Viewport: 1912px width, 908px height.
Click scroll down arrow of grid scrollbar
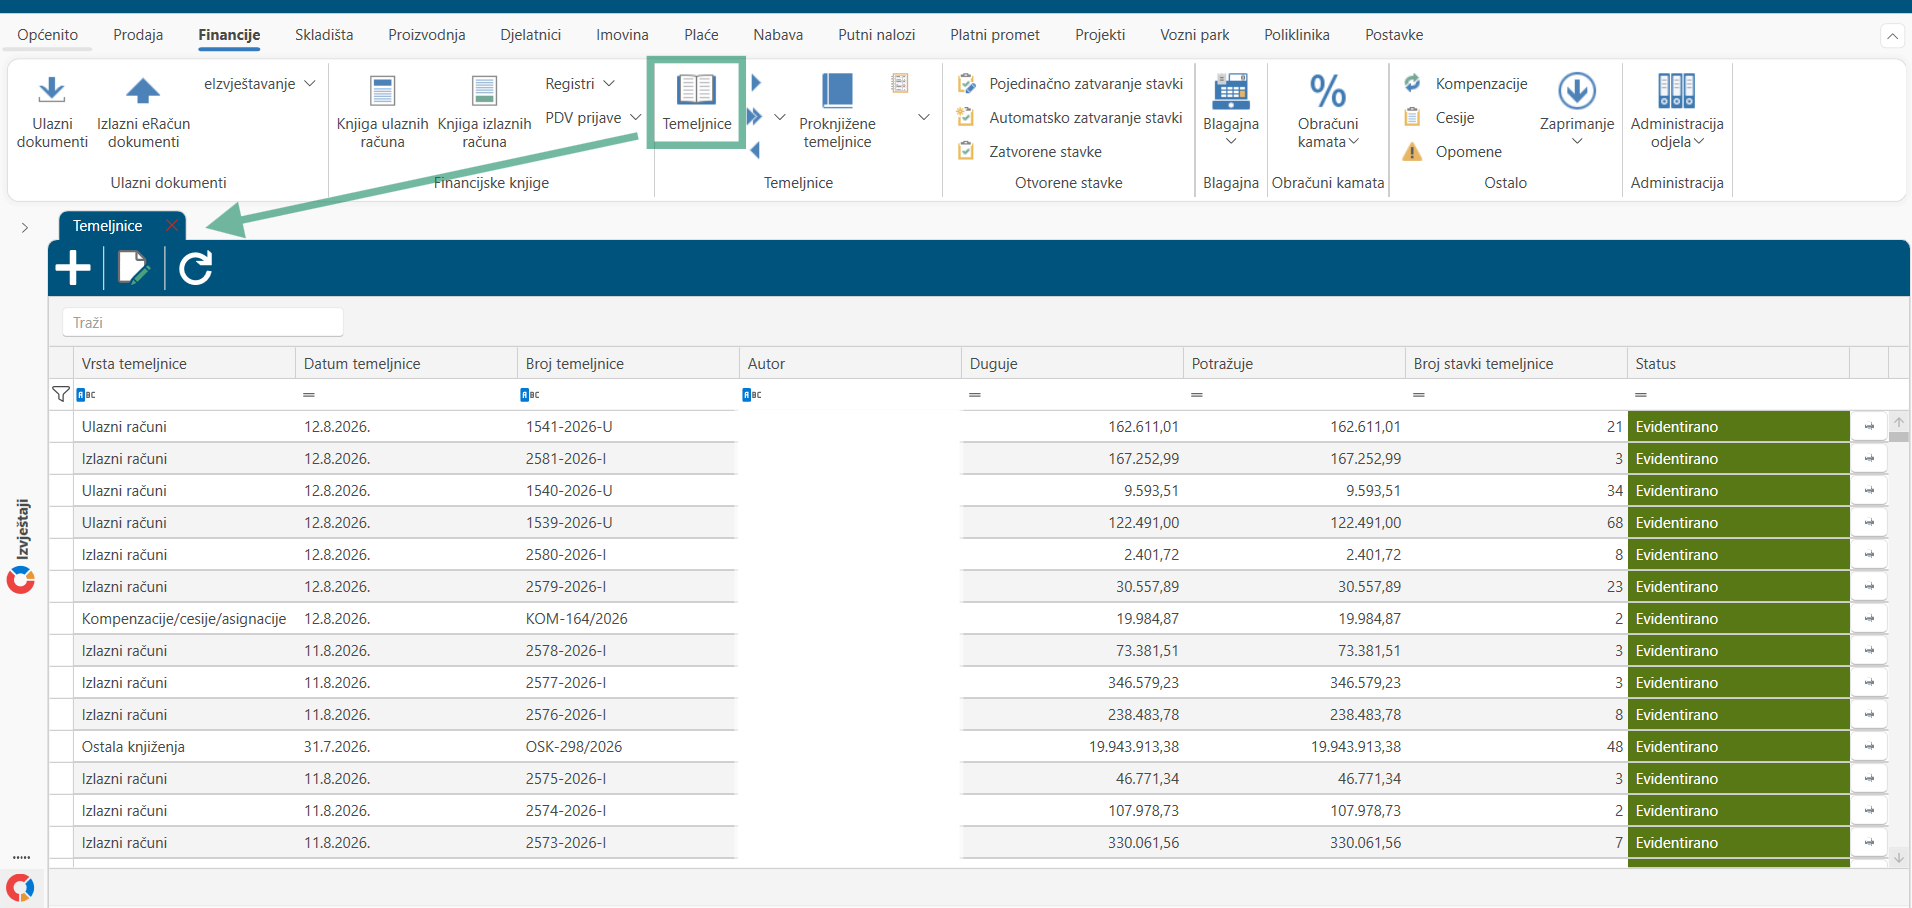point(1899,857)
